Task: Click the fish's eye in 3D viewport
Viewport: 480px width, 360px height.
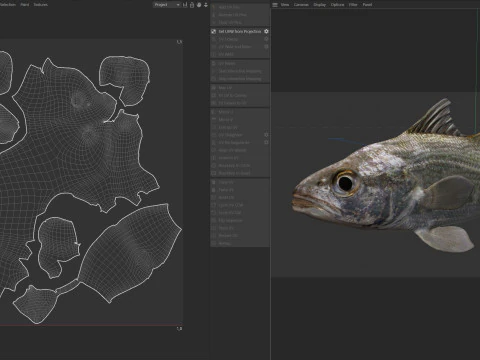Action: (345, 182)
